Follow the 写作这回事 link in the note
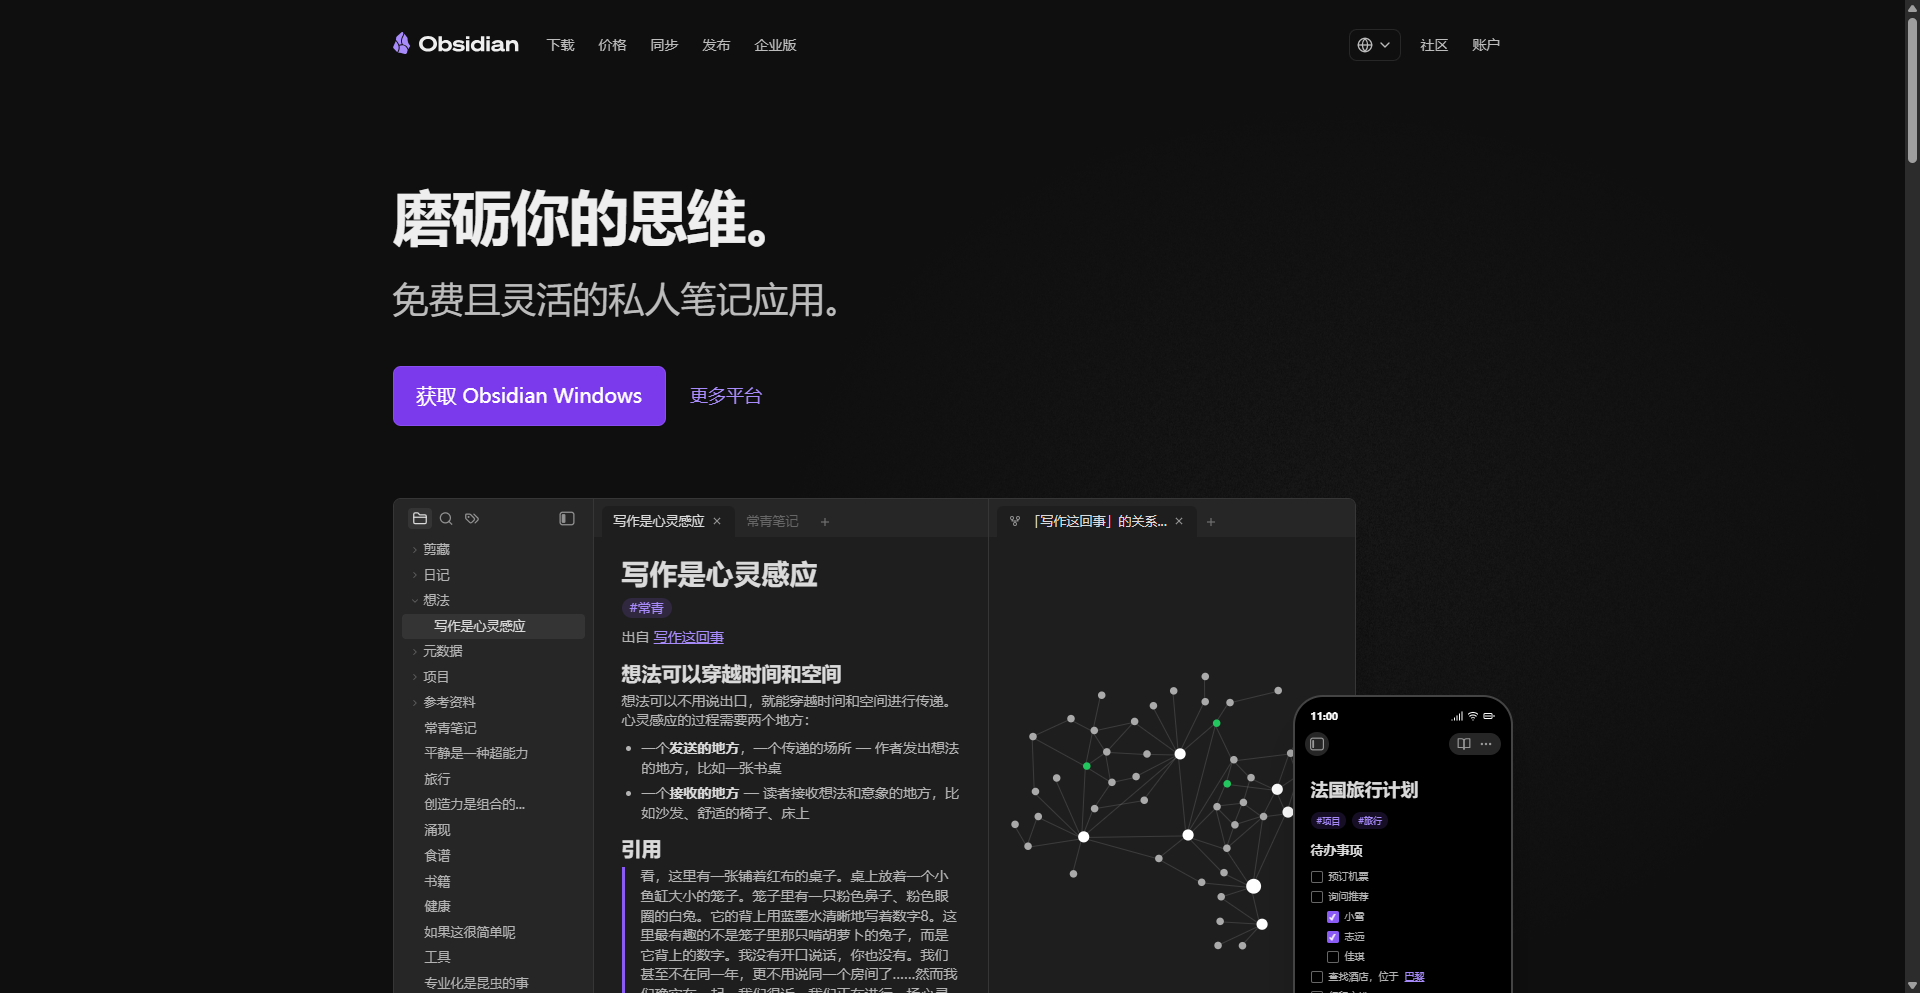Viewport: 1920px width, 993px height. click(689, 637)
